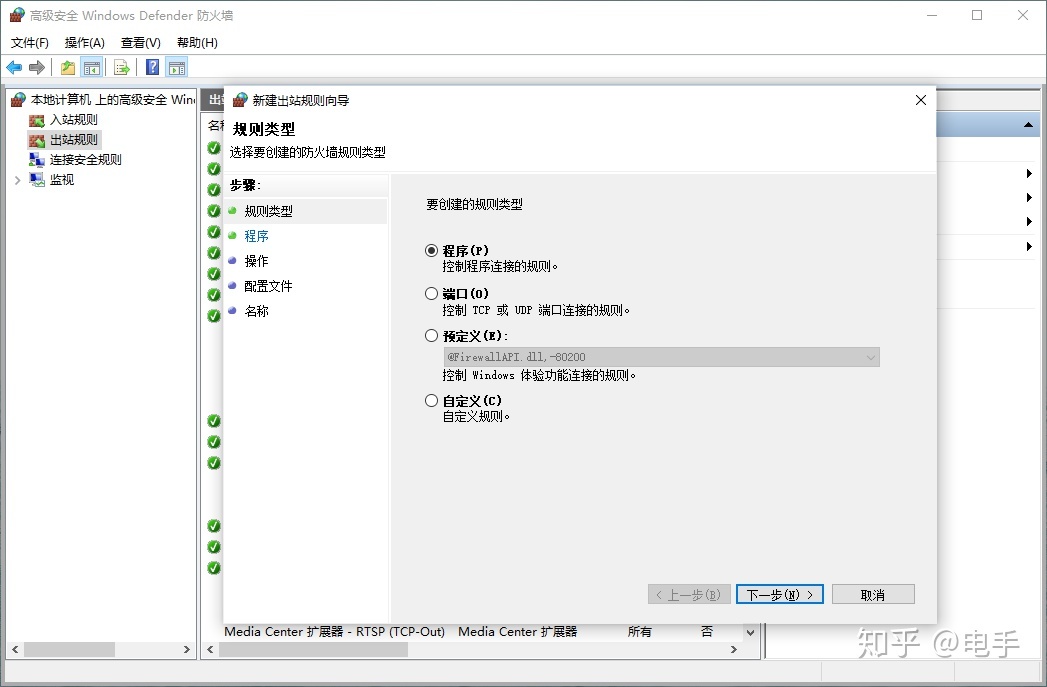Click the 上一步(B) button
The height and width of the screenshot is (687, 1047).
click(x=689, y=594)
